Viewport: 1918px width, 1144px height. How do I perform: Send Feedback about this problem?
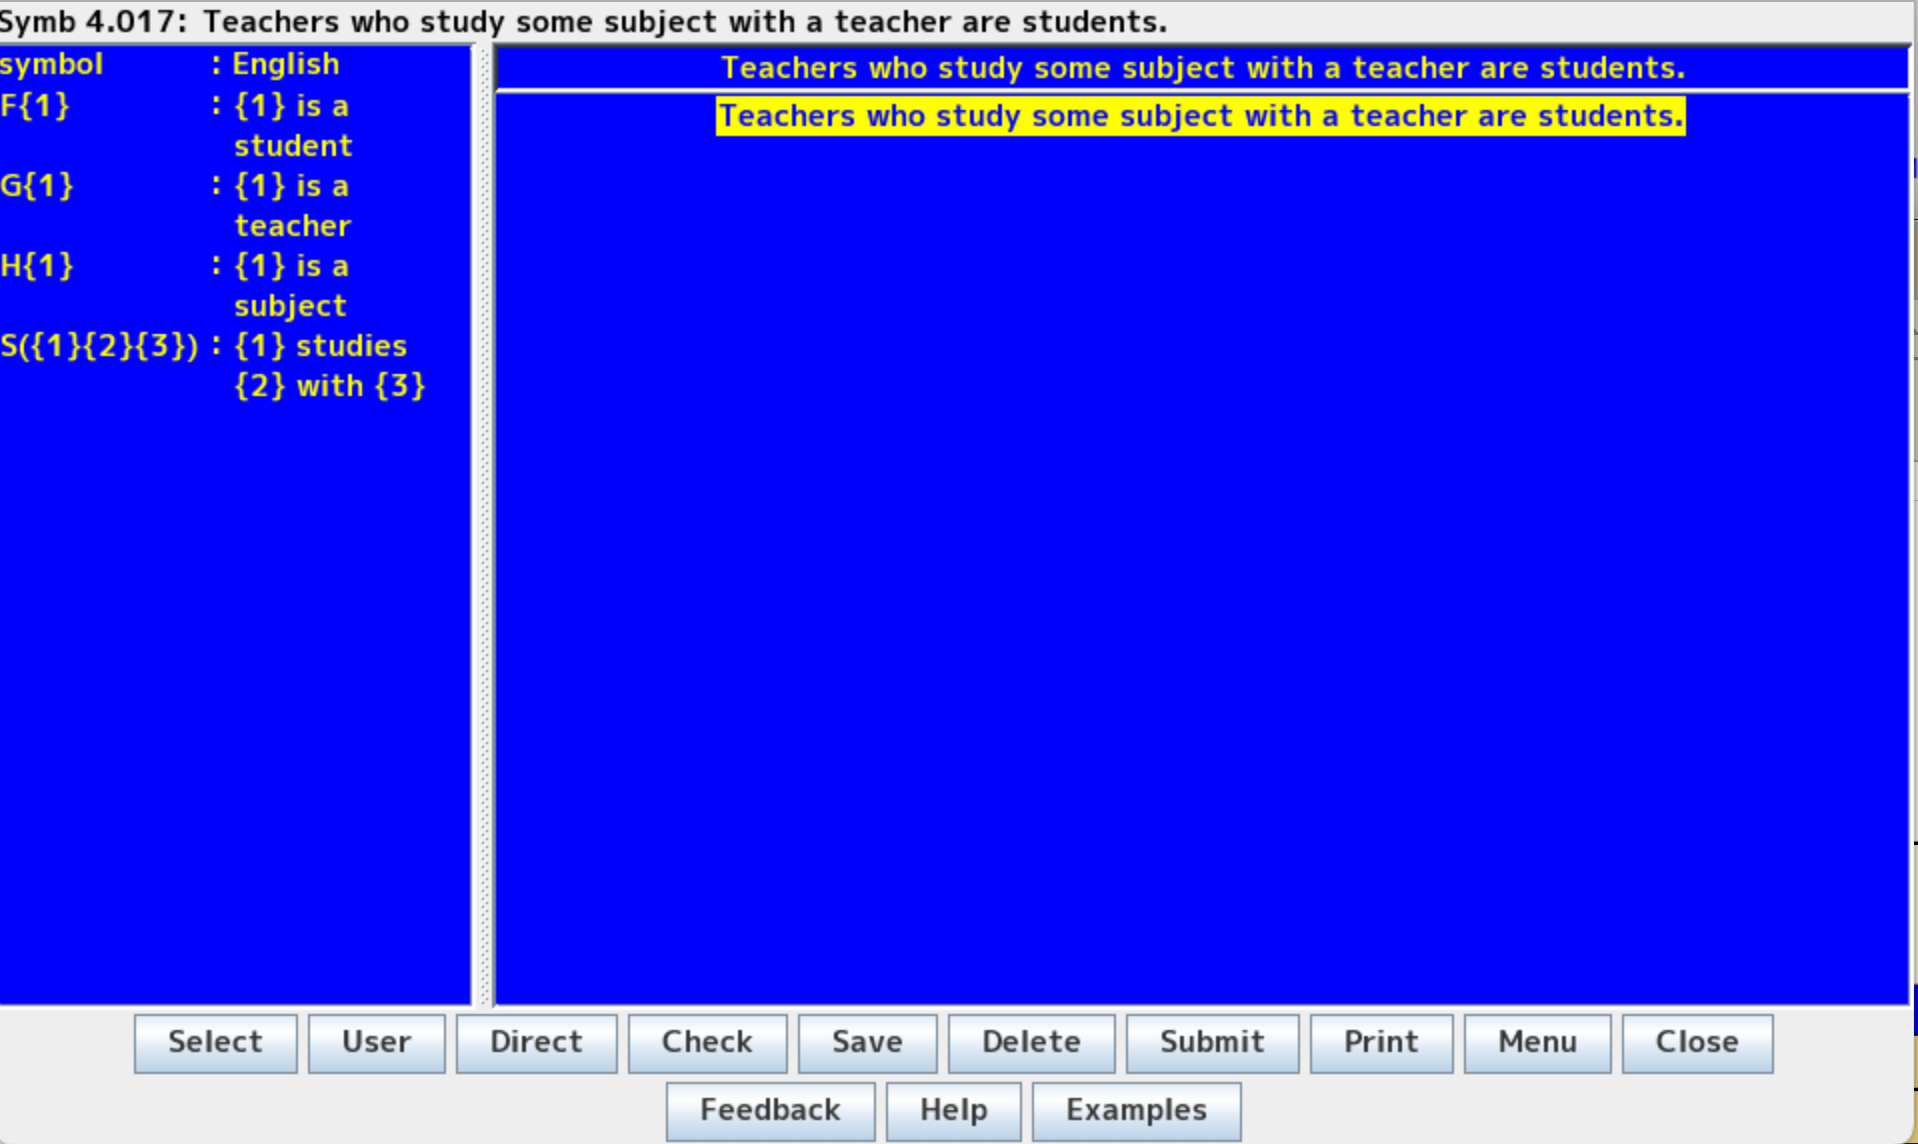coord(770,1110)
